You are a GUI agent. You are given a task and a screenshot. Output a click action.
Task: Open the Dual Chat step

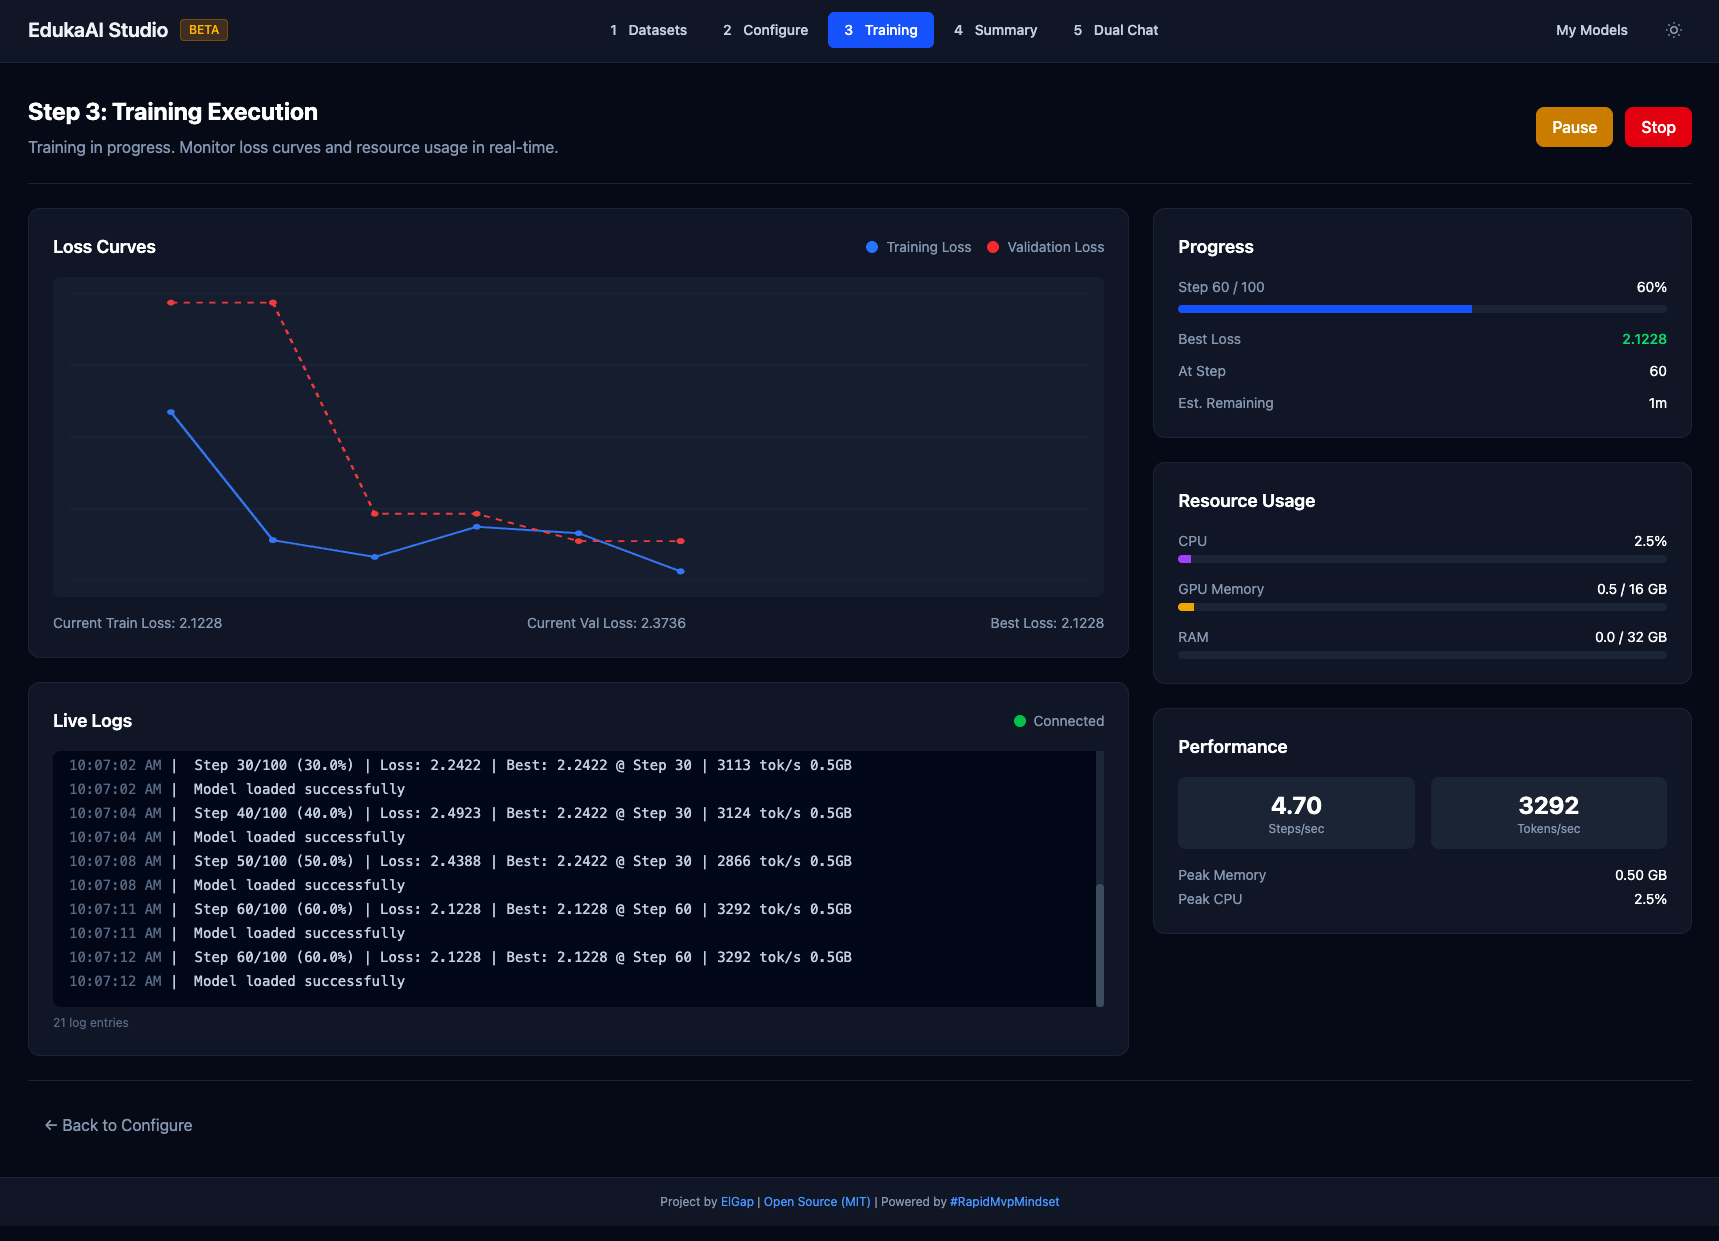tap(1115, 30)
